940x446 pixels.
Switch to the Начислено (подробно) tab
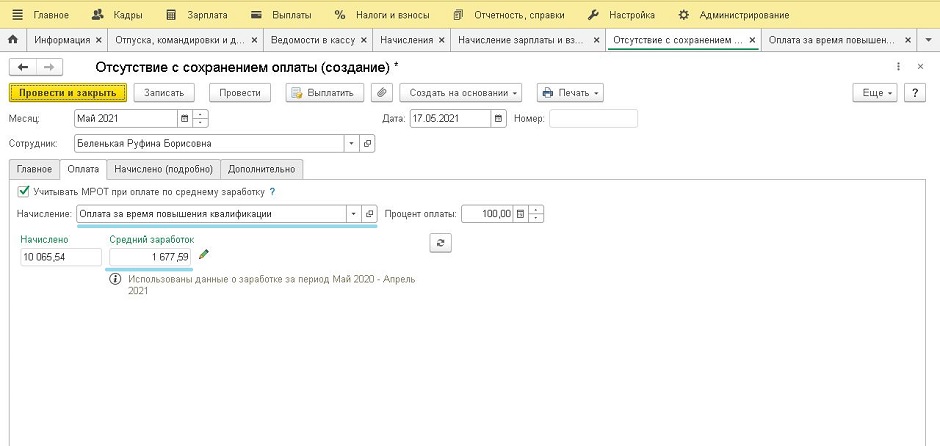pyautogui.click(x=163, y=169)
